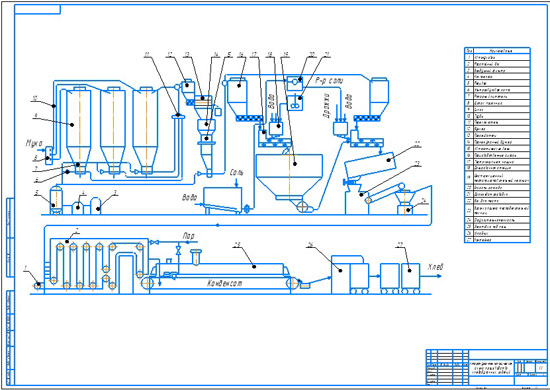Select the drawing title cell in the title block
The height and width of the screenshot is (390, 550).
(x=491, y=368)
